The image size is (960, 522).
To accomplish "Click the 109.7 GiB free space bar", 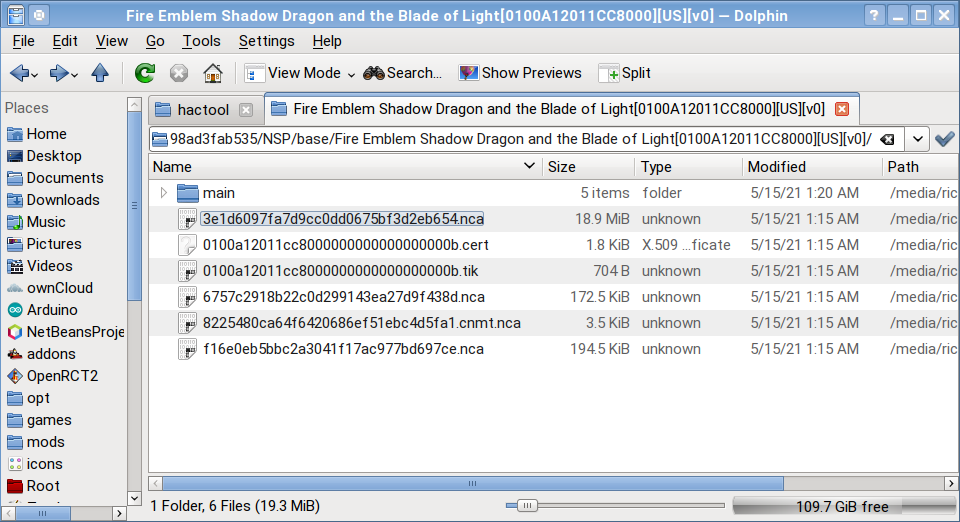I will click(x=842, y=507).
